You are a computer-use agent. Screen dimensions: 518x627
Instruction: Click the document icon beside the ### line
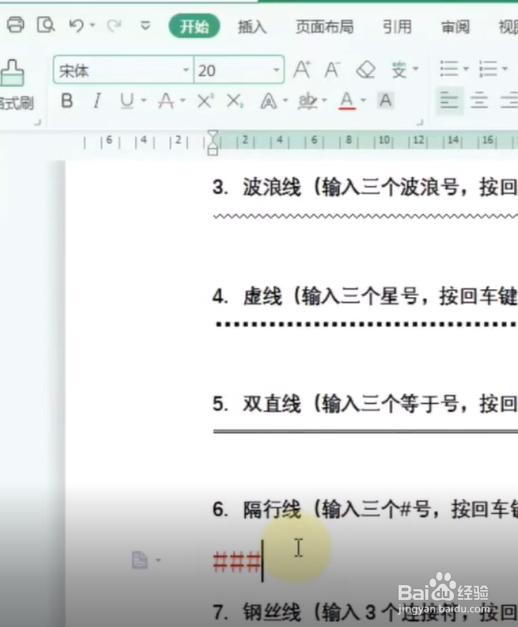click(x=140, y=560)
